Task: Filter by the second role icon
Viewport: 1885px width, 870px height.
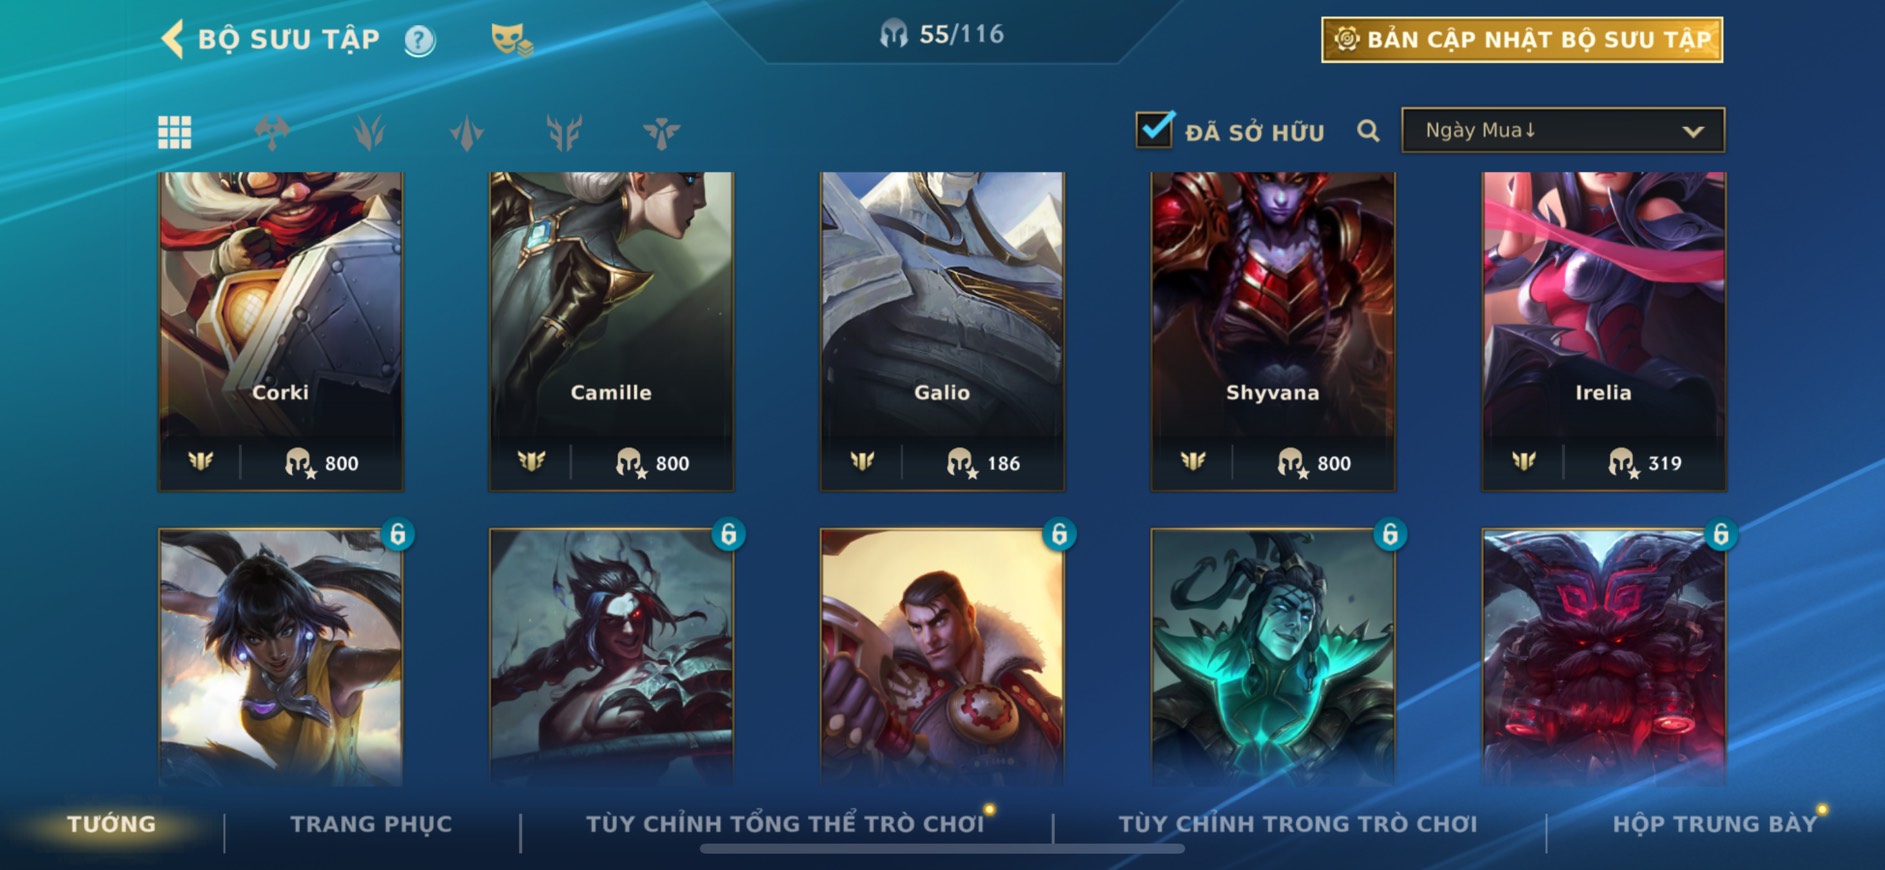Action: [x=369, y=132]
